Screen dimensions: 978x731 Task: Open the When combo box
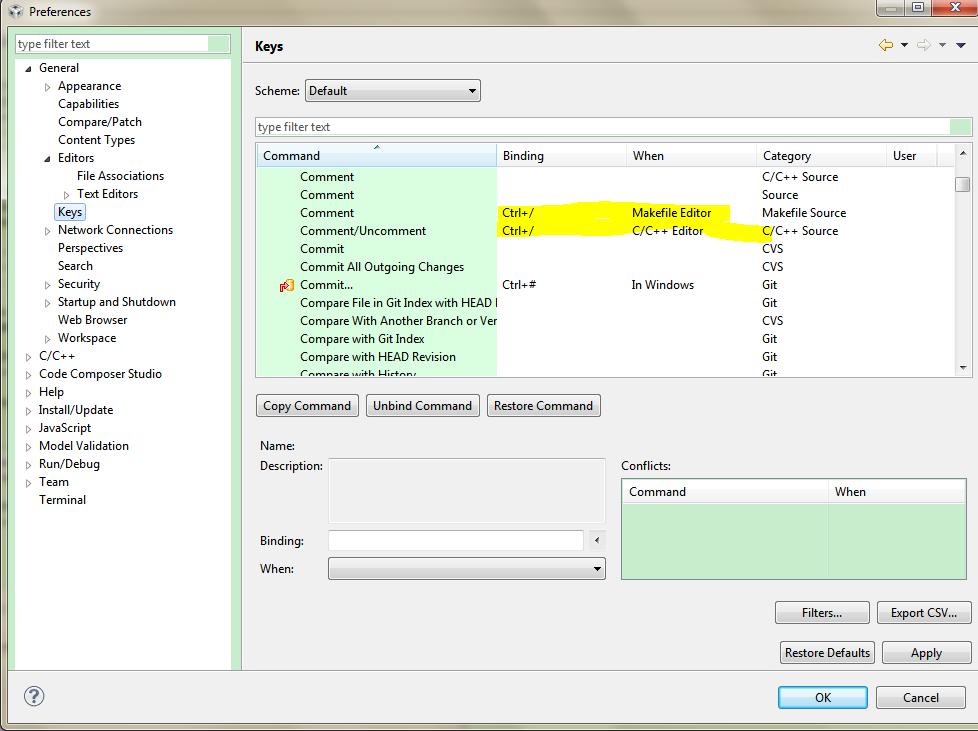pyautogui.click(x=467, y=568)
